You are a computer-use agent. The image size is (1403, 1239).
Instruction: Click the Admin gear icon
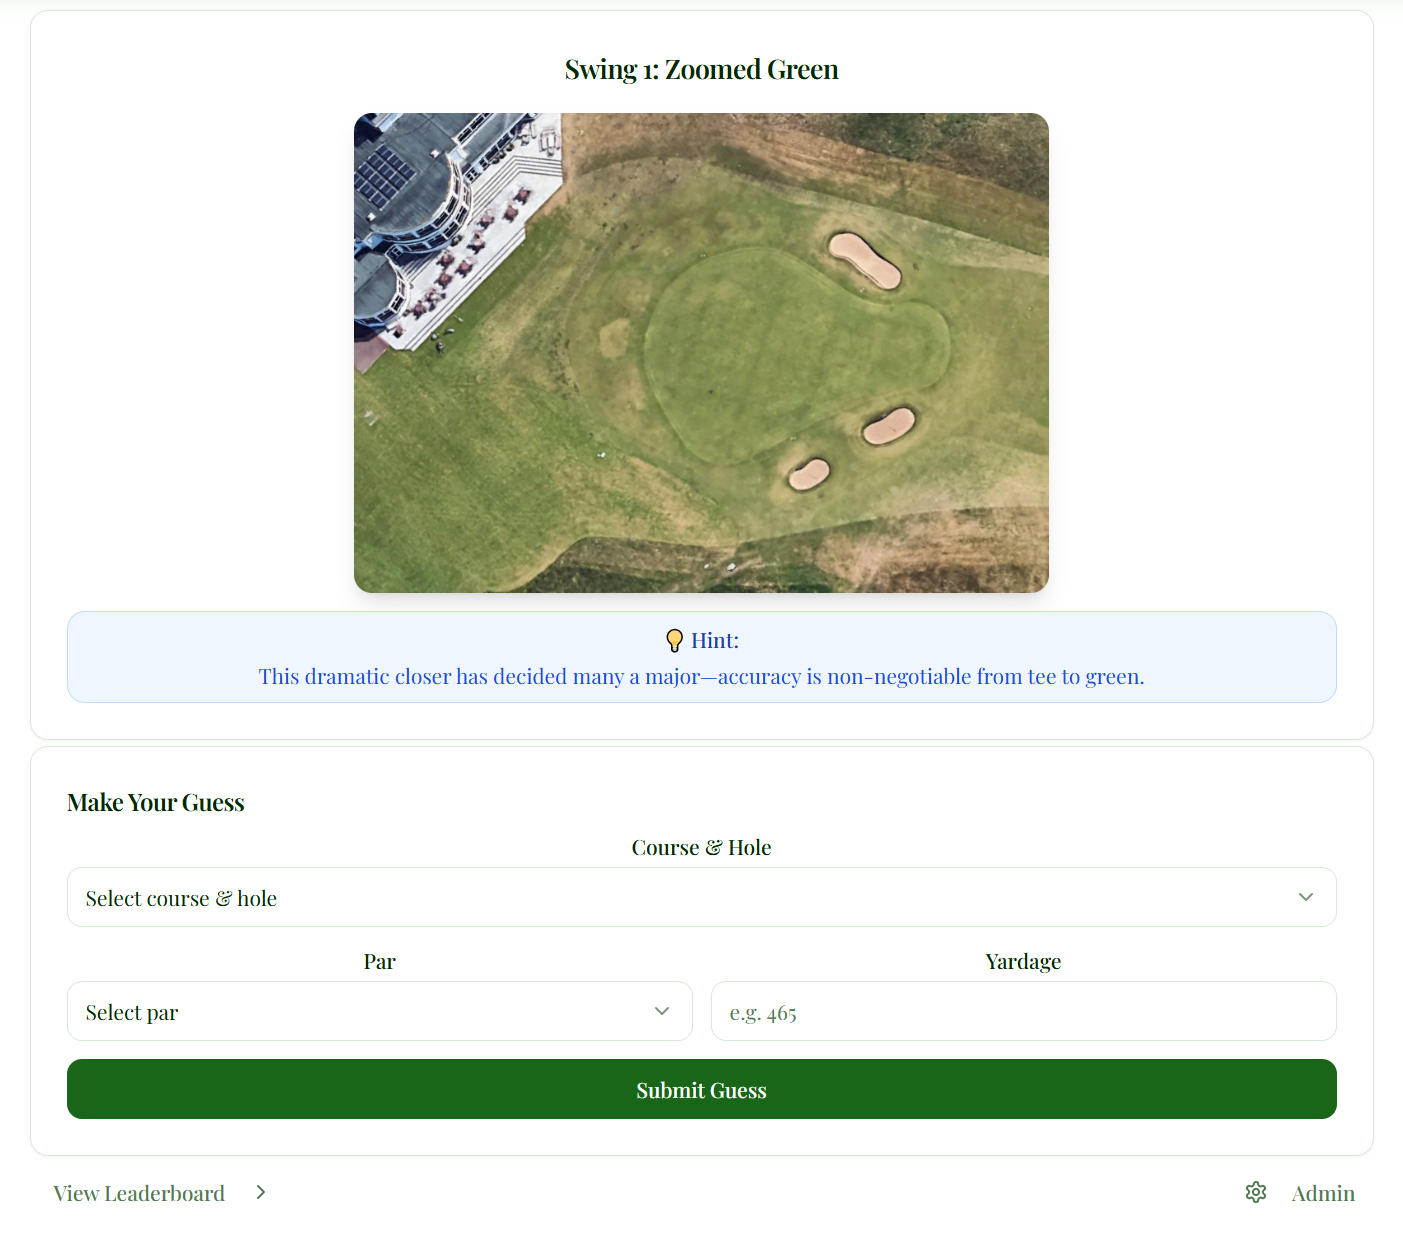(1256, 1192)
